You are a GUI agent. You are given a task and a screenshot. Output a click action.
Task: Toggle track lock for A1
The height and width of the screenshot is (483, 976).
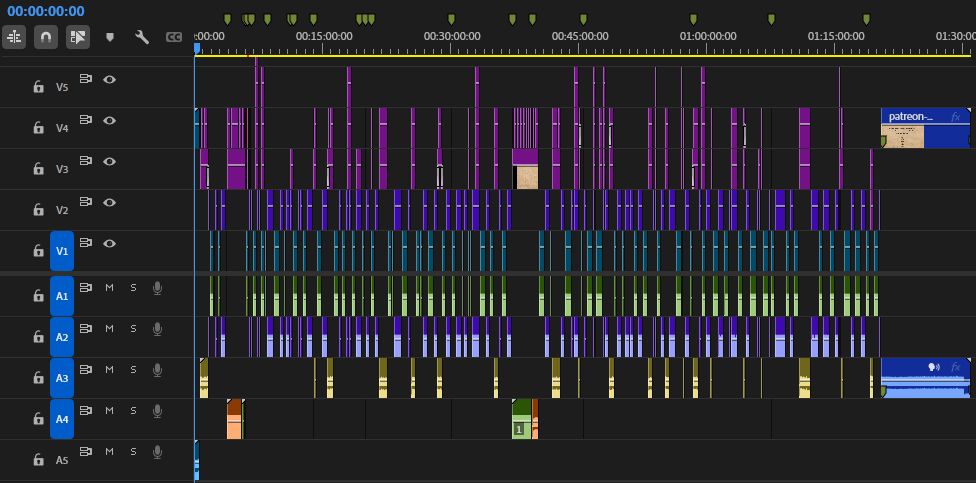(38, 295)
